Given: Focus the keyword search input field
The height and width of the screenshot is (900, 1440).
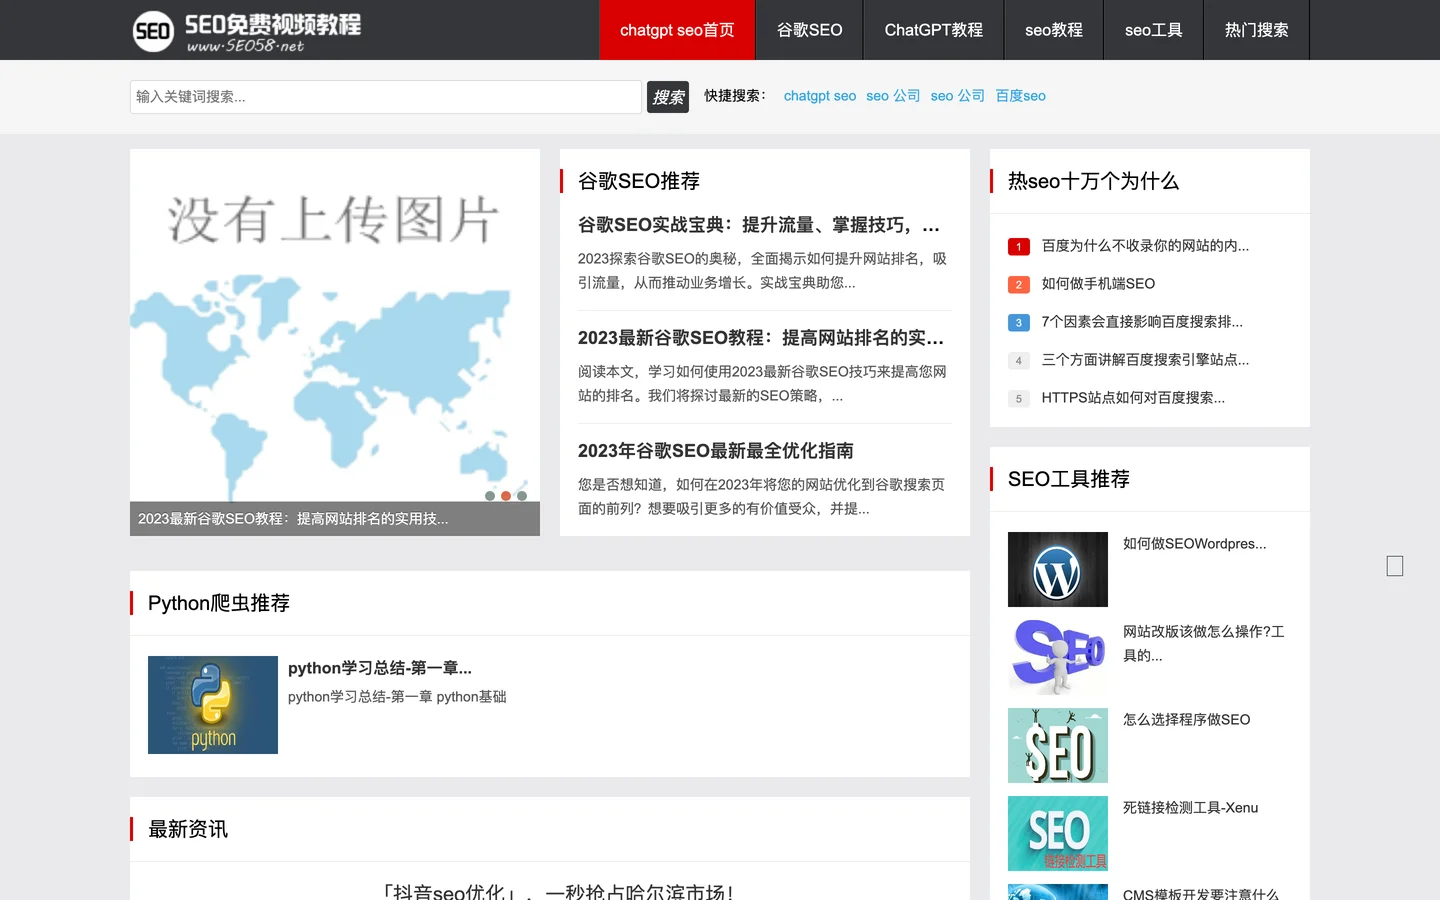Looking at the screenshot, I should point(385,97).
